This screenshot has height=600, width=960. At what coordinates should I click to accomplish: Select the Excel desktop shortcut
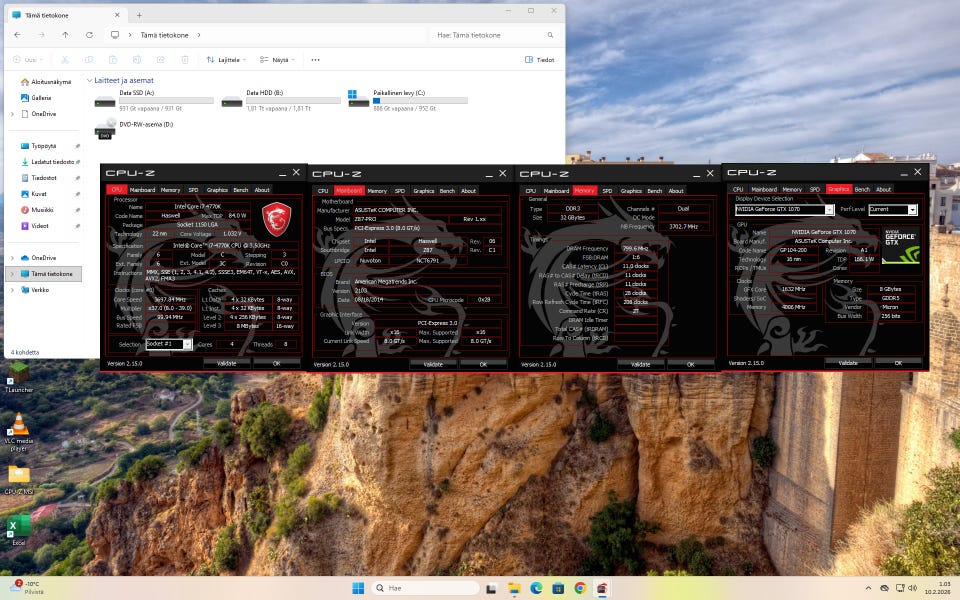(18, 530)
